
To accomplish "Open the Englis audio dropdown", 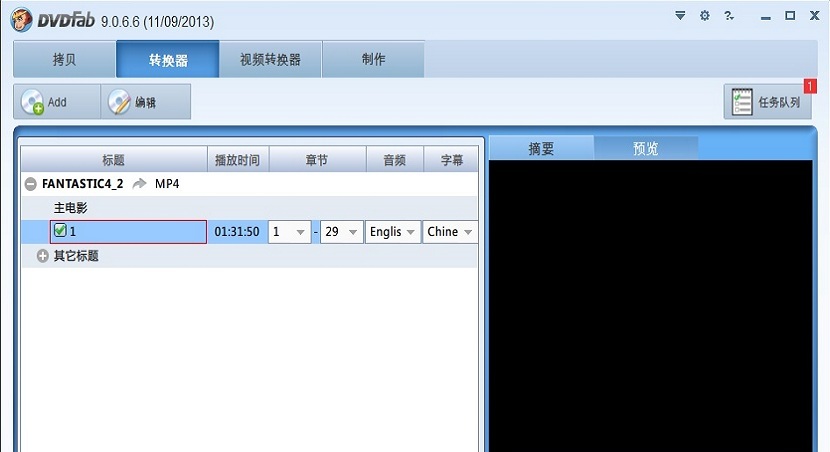I will [393, 232].
